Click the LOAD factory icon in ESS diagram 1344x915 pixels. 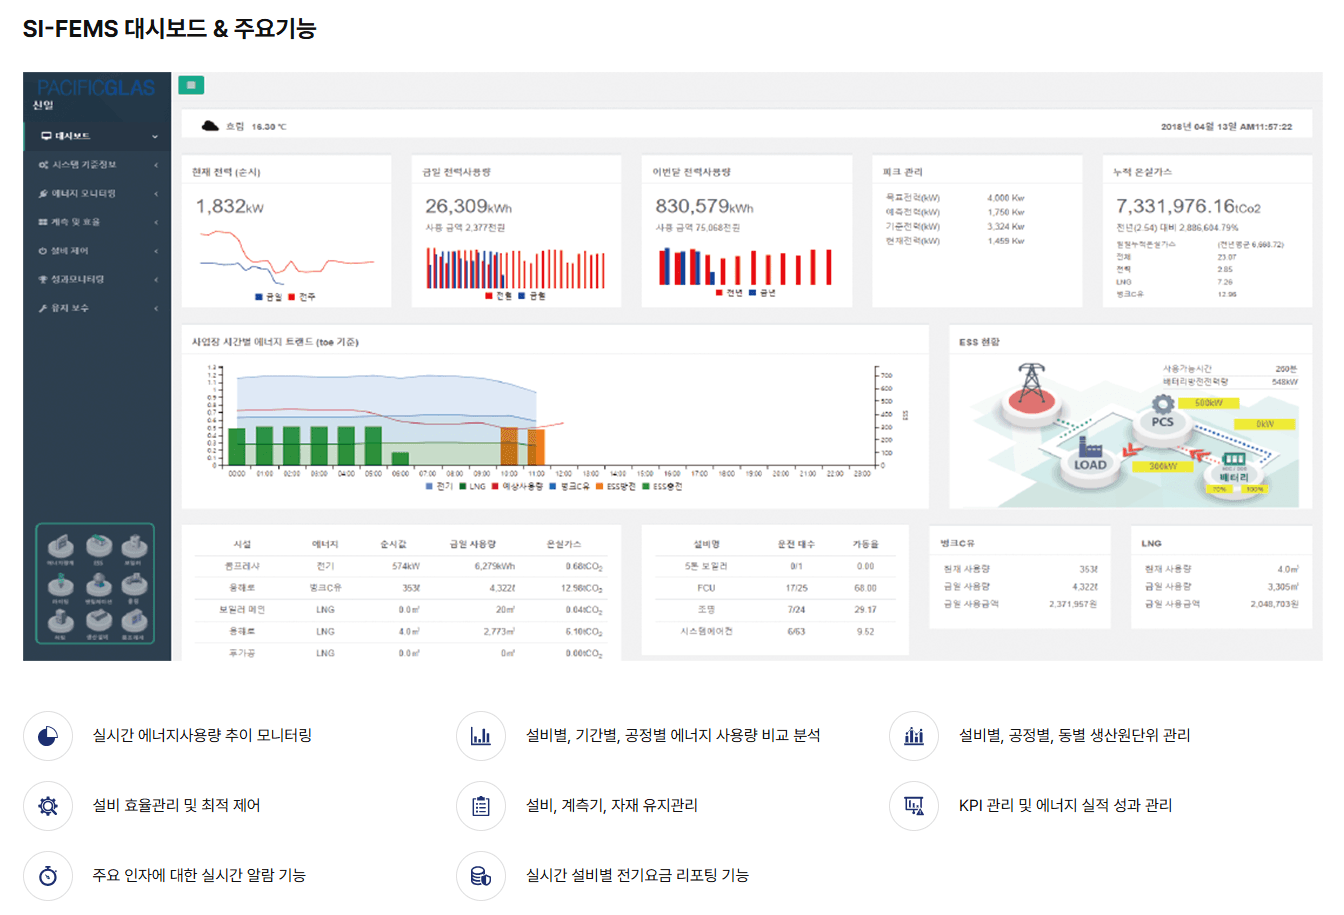[x=1089, y=448]
